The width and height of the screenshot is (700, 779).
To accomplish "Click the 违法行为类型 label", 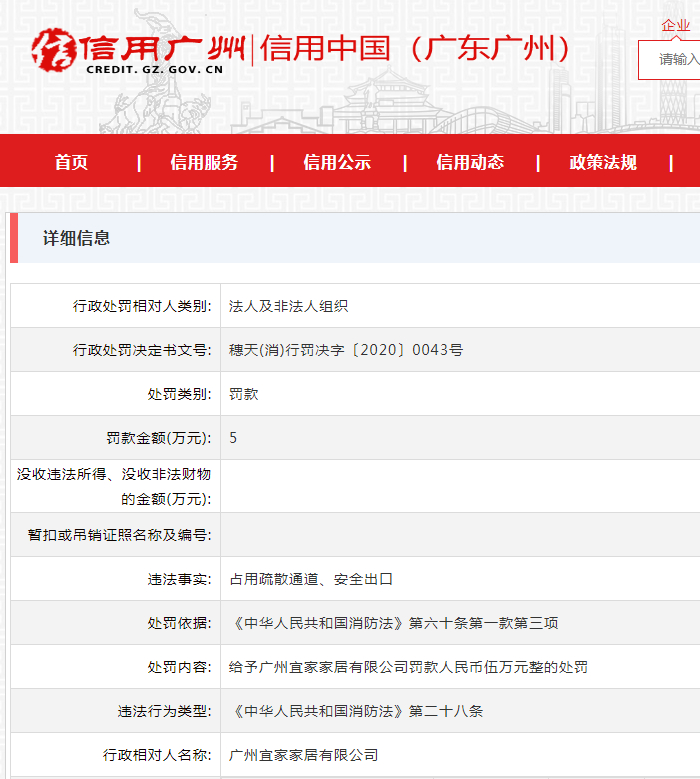I will tap(164, 711).
